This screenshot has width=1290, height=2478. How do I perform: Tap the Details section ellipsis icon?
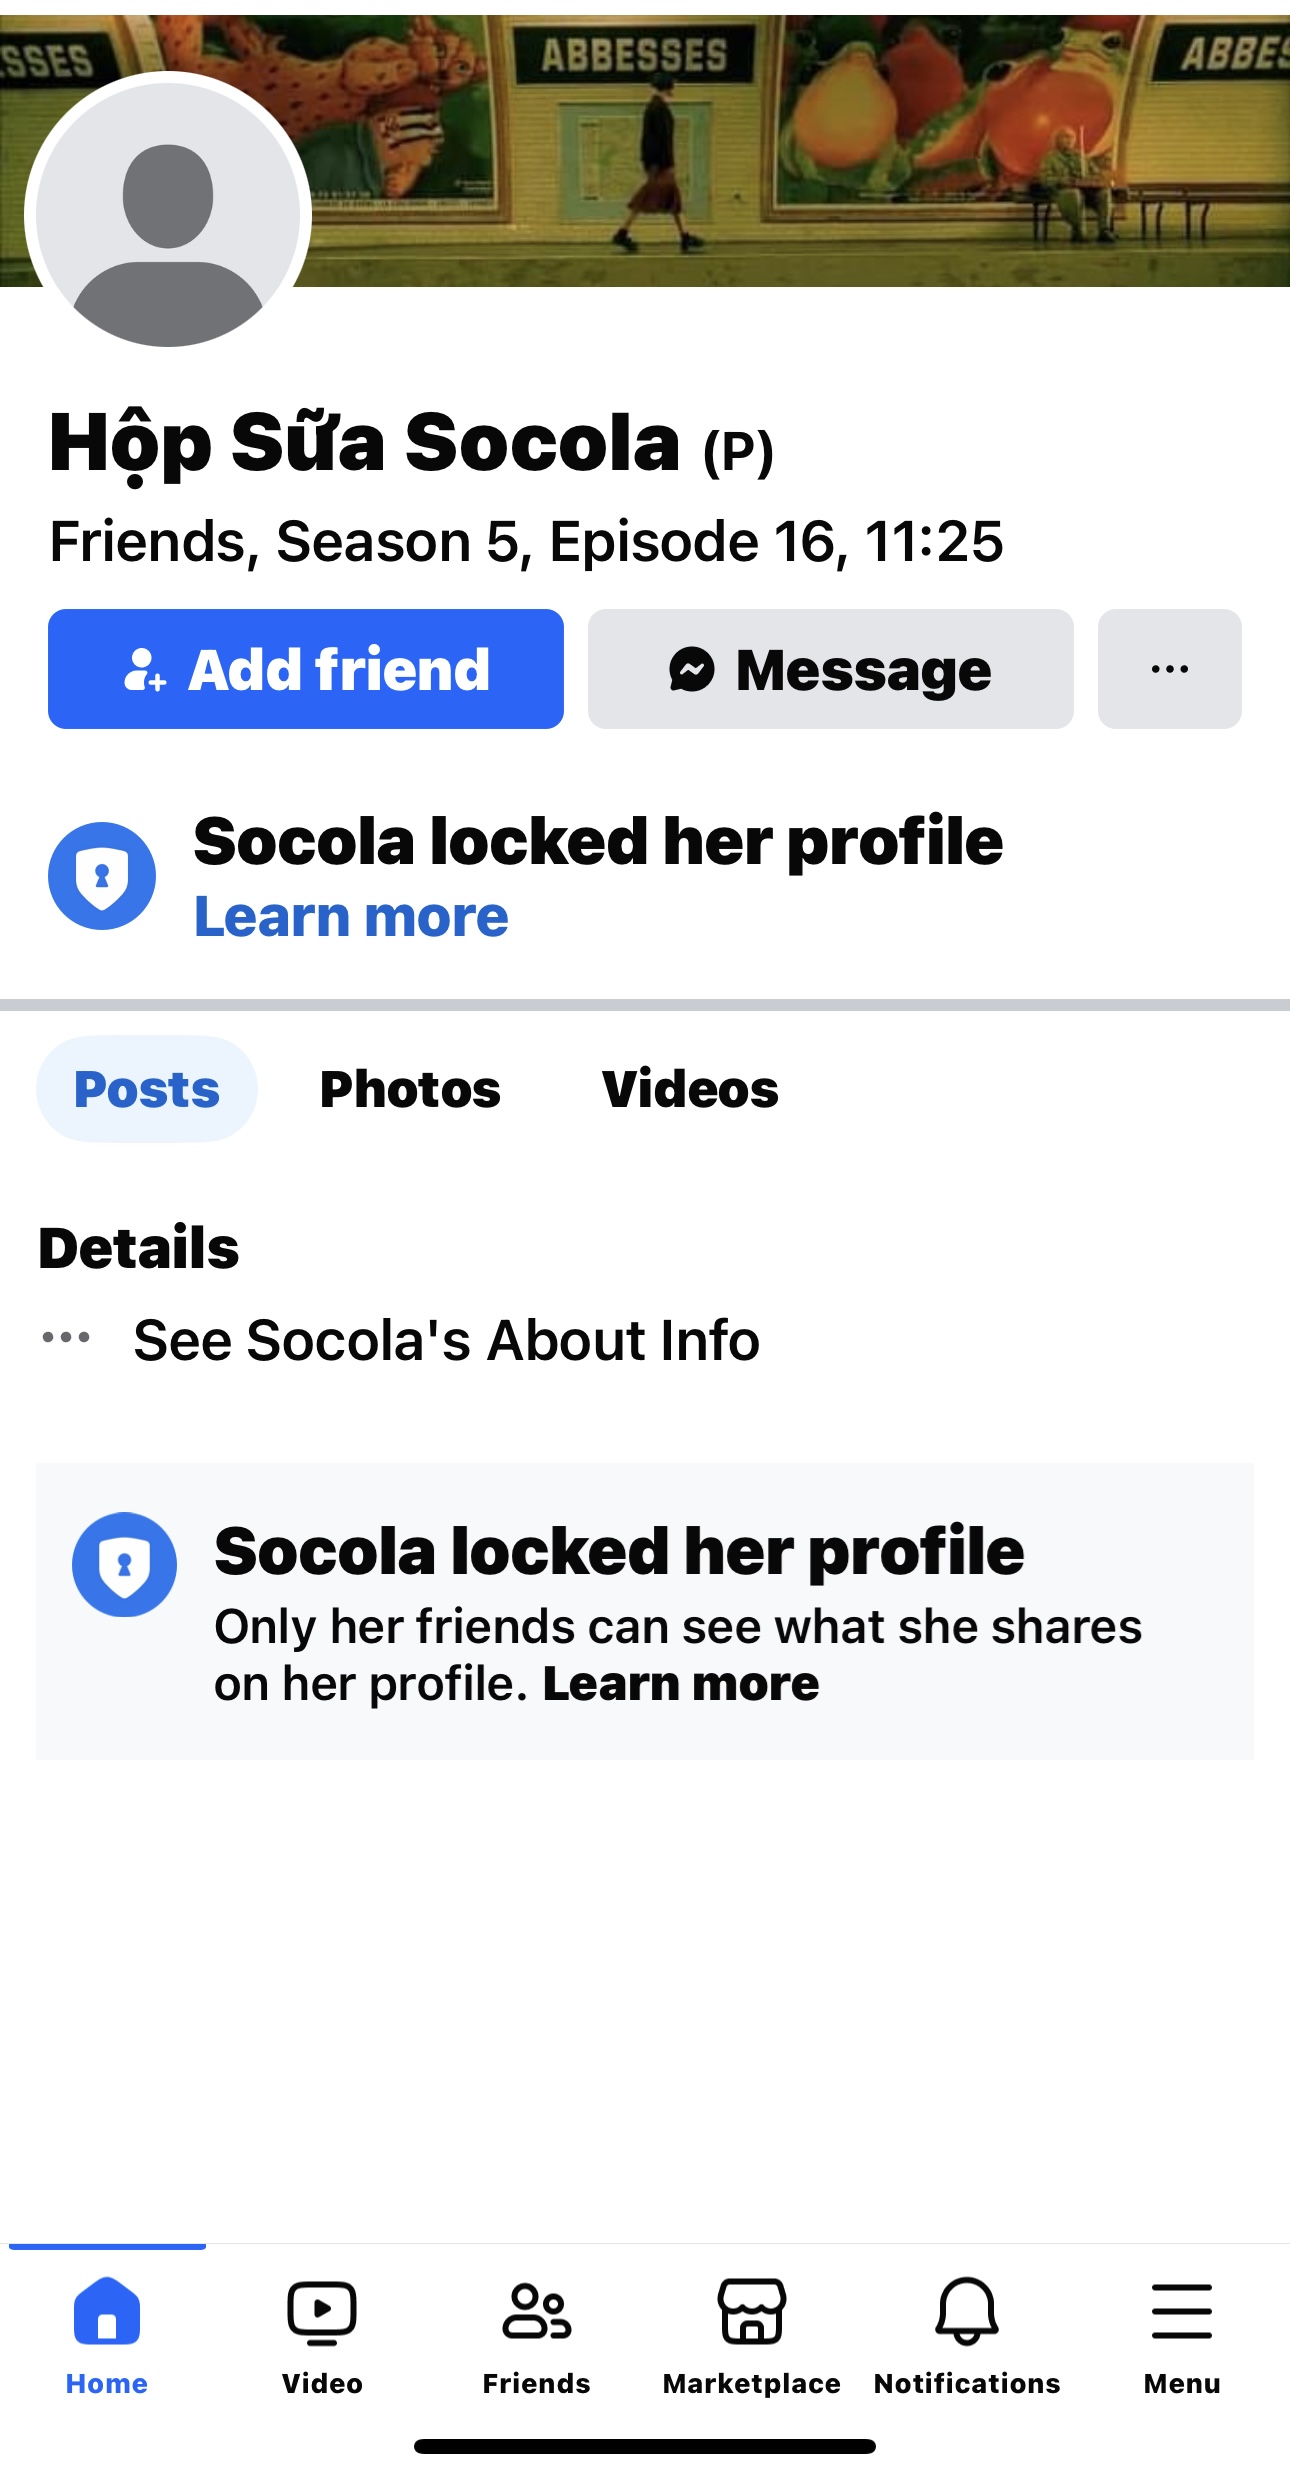pyautogui.click(x=66, y=1337)
